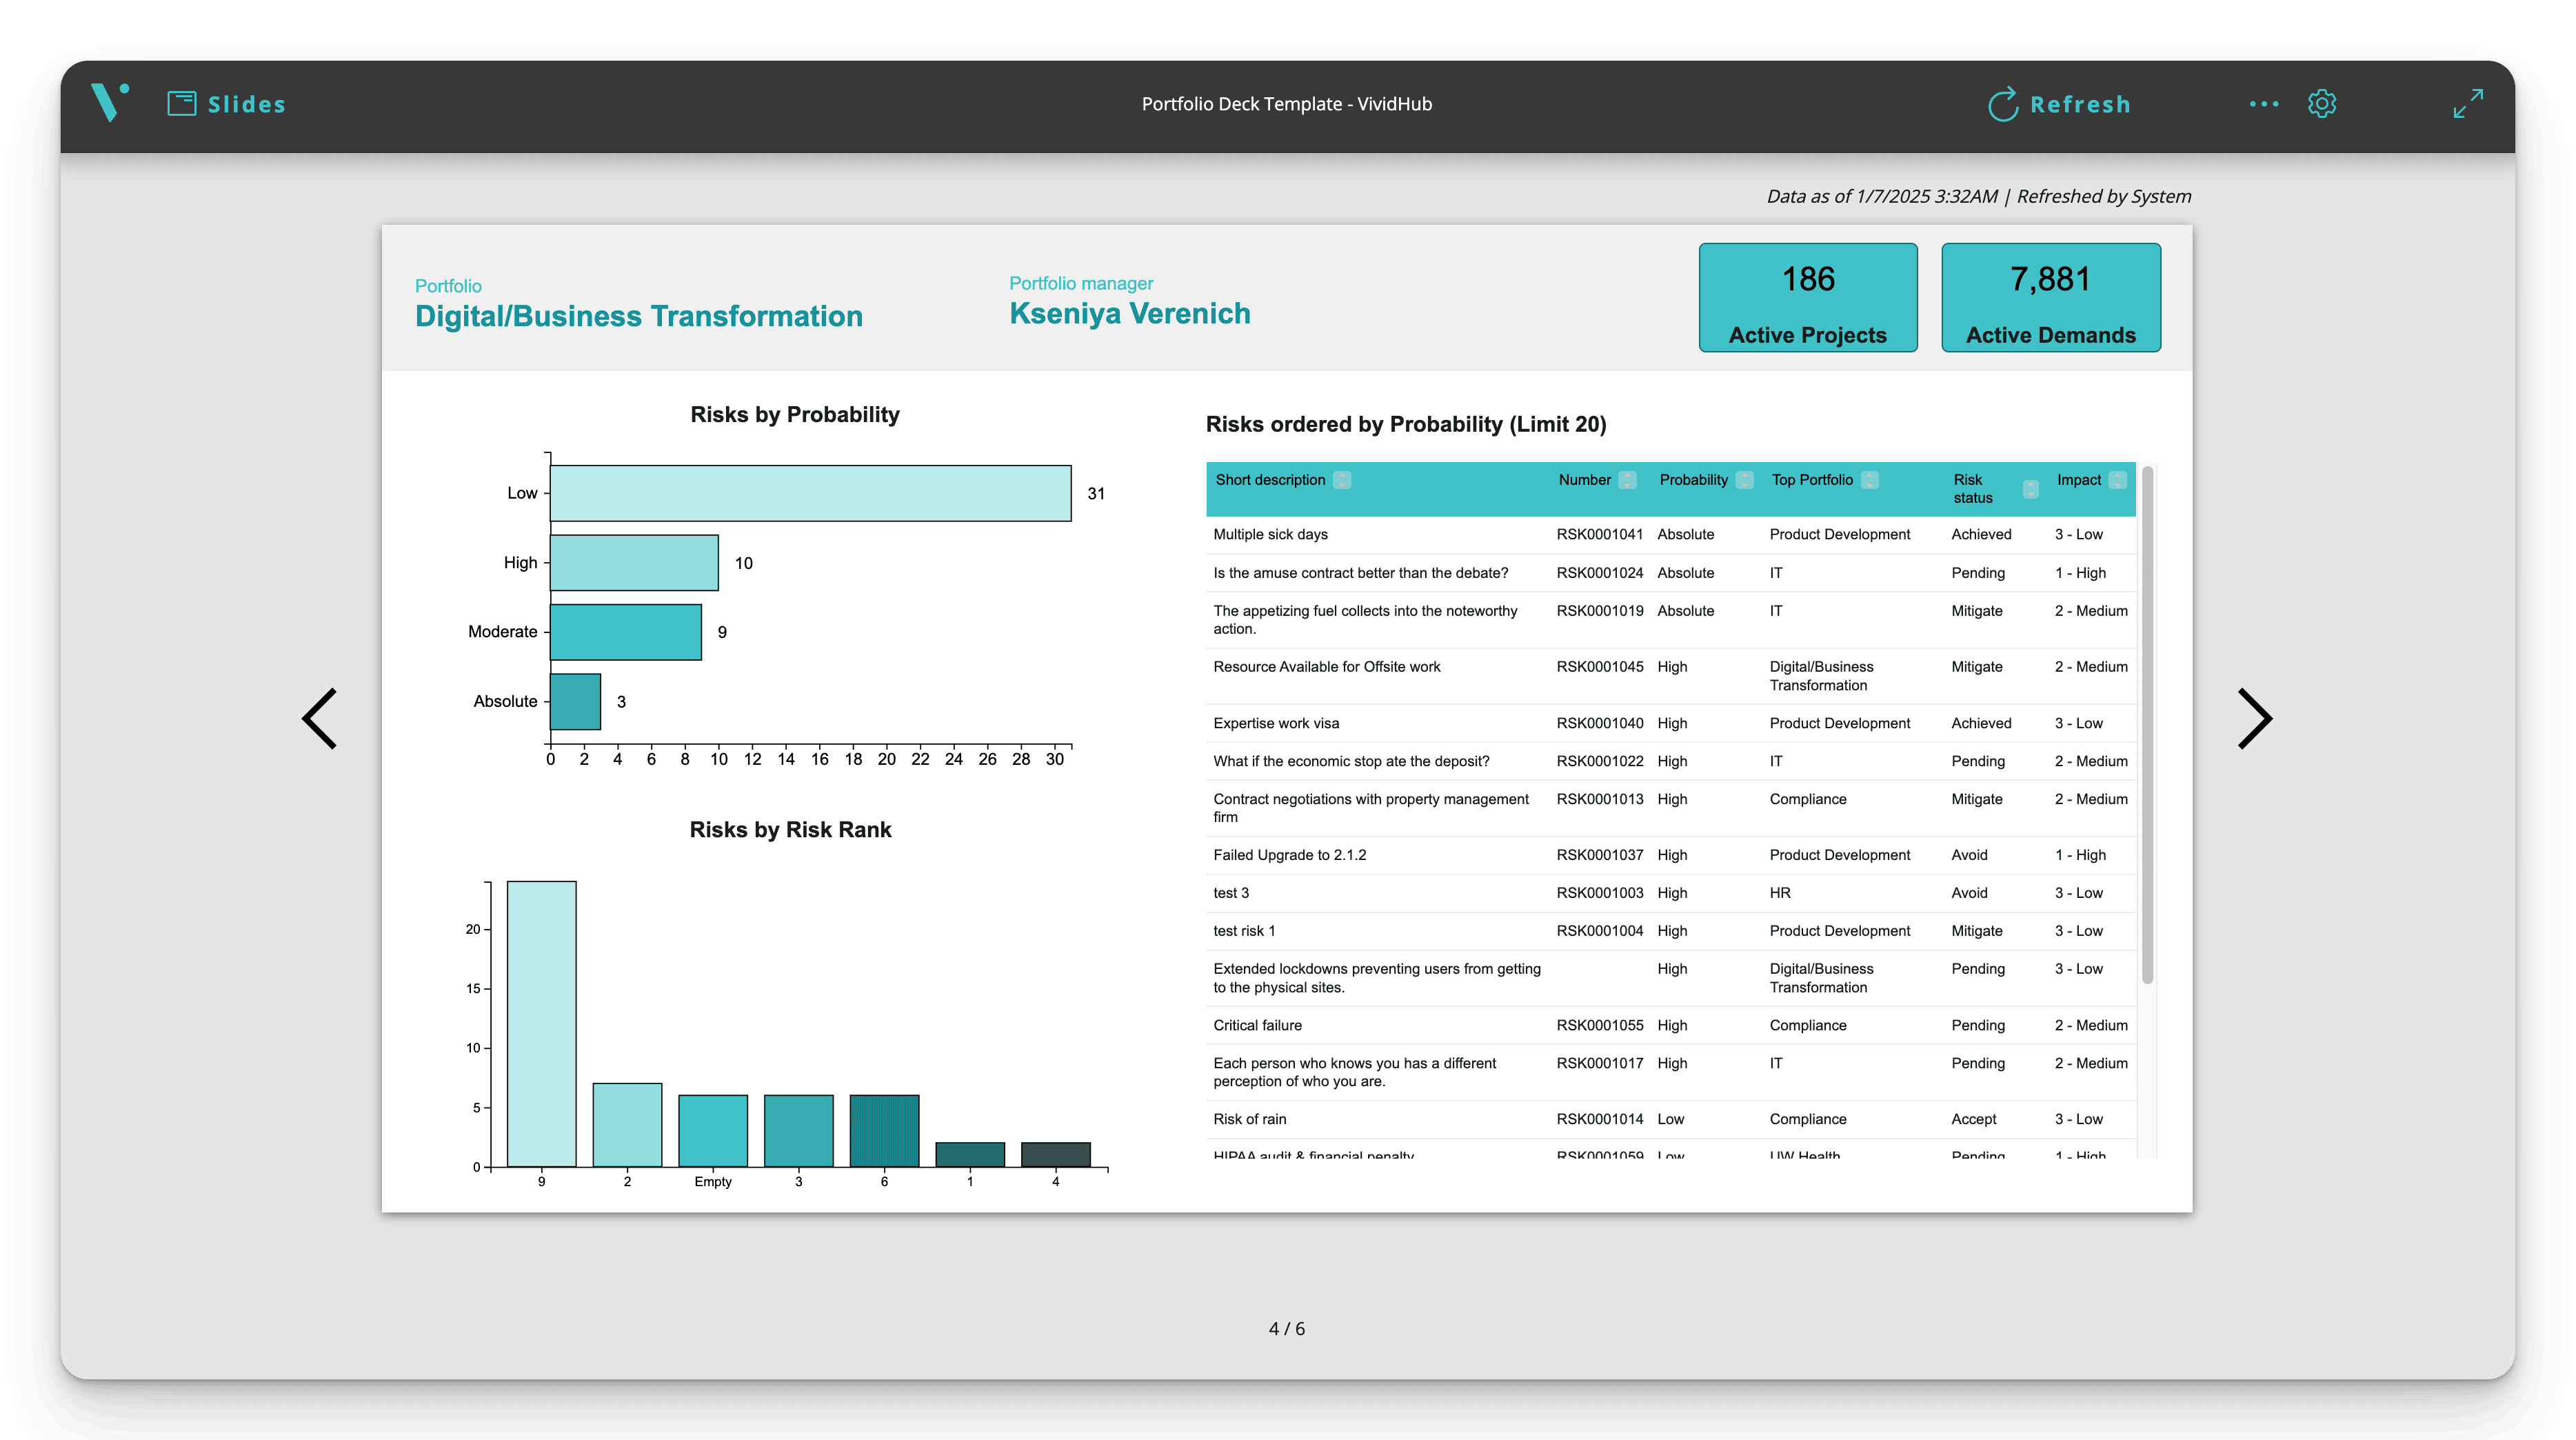Click 'Resource Available for Offsite work'

point(1327,667)
